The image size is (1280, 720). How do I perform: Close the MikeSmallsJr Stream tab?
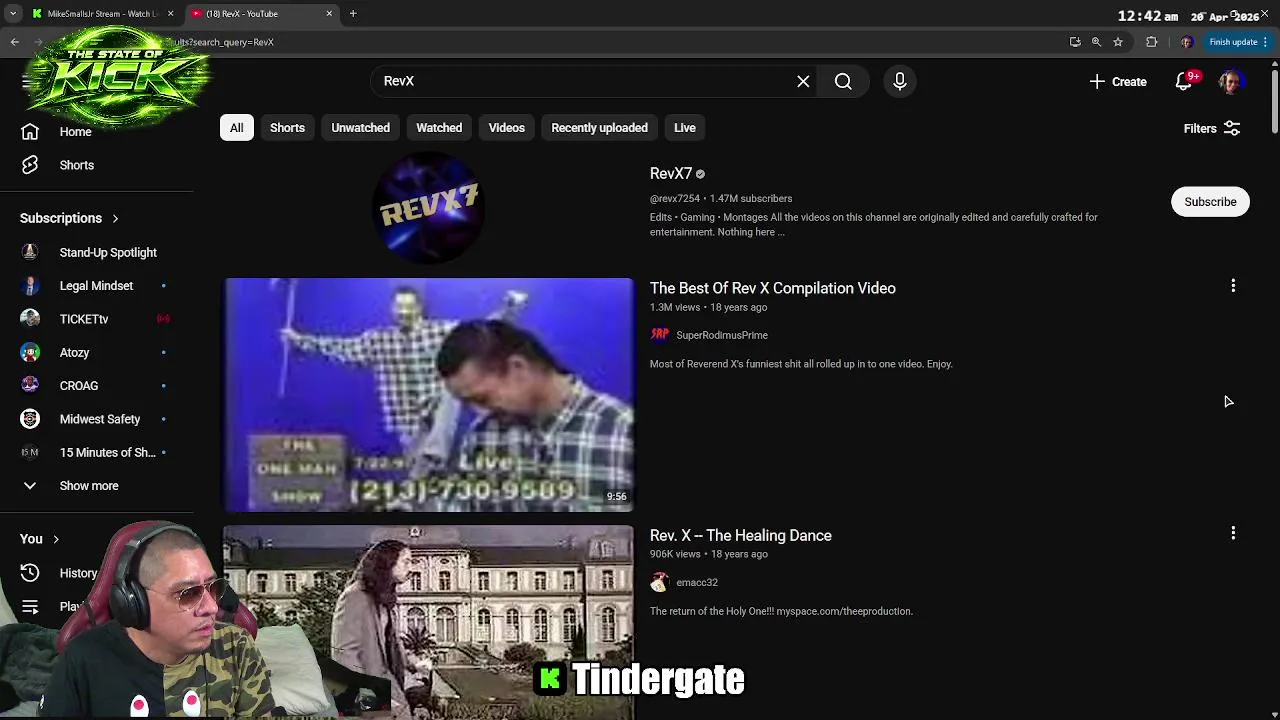click(x=170, y=14)
